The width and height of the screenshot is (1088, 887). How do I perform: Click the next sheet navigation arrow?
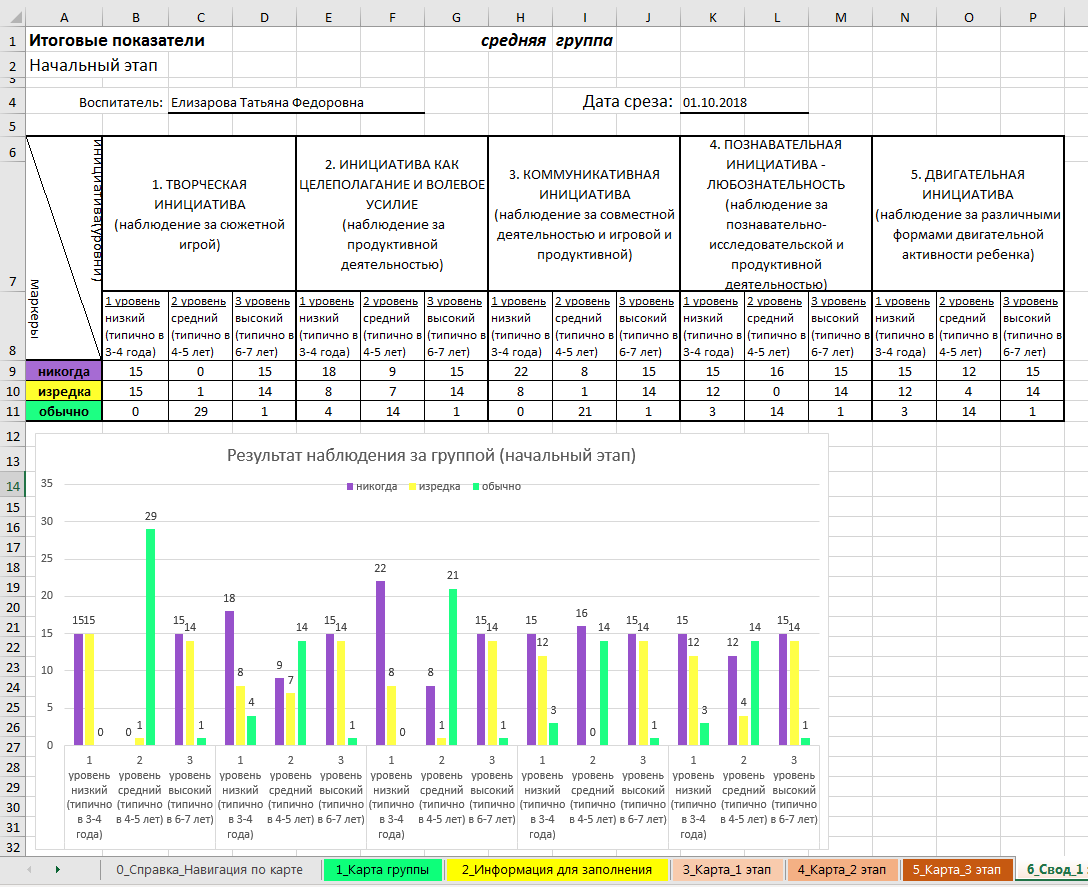pos(58,869)
